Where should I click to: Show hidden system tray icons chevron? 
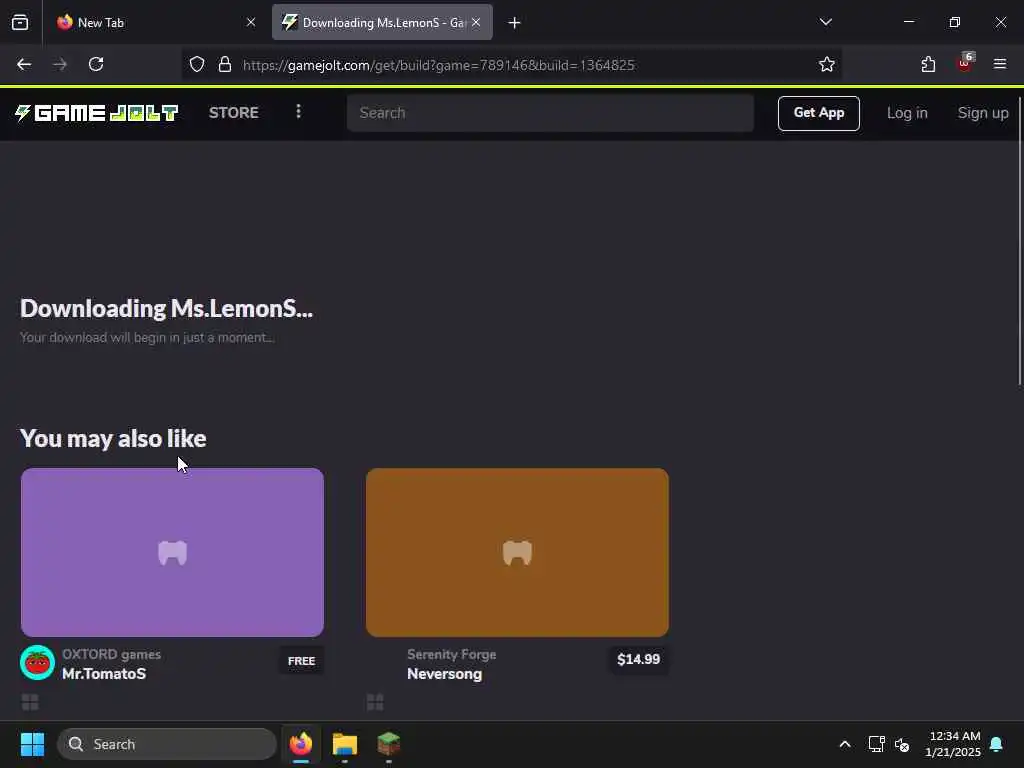[x=845, y=744]
